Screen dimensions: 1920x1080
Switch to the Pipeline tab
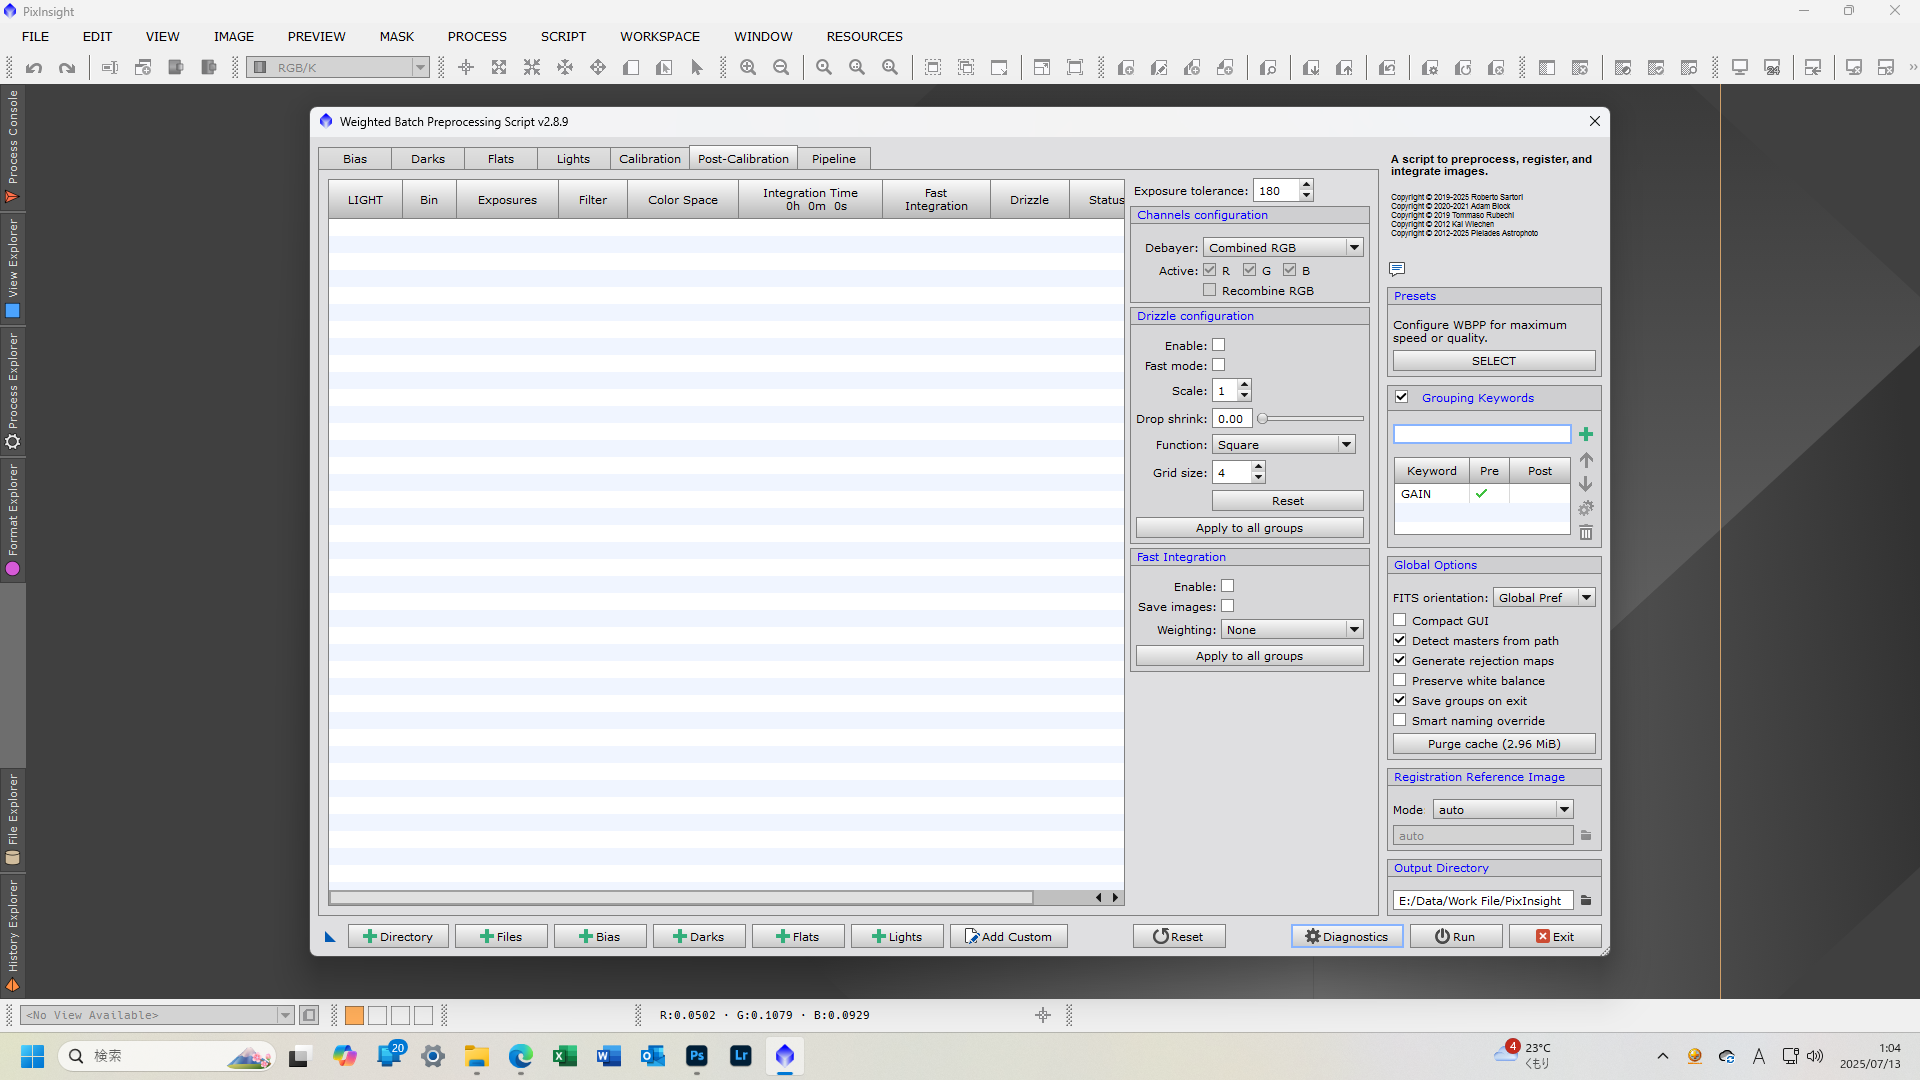[834, 158]
